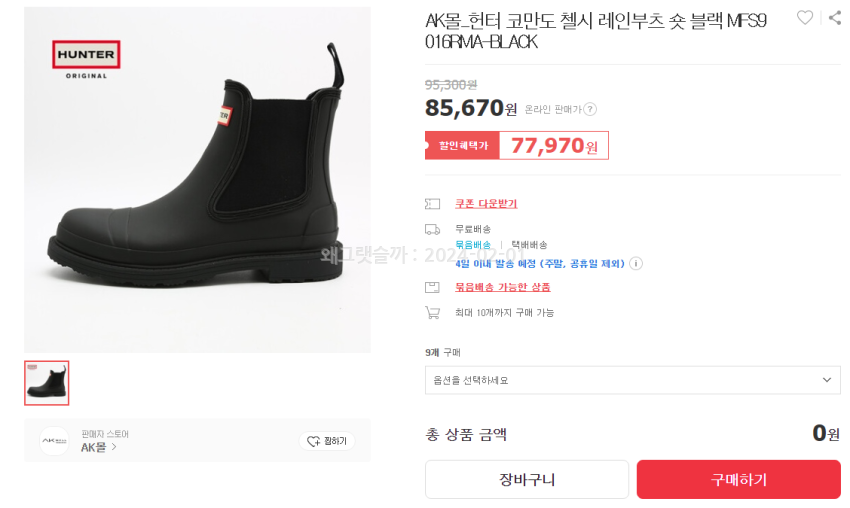Viewport: 850px width, 508px height.
Task: Select the 묶음배송 shipping option
Action: pos(473,244)
